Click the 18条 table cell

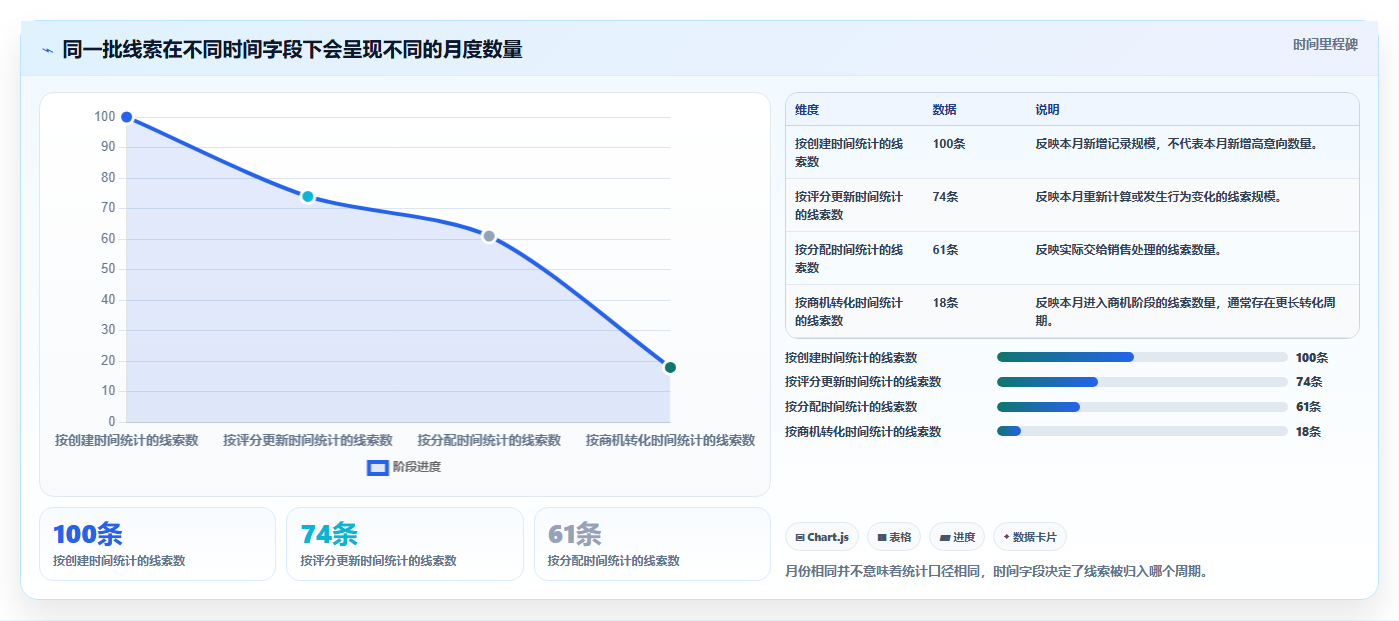click(946, 303)
